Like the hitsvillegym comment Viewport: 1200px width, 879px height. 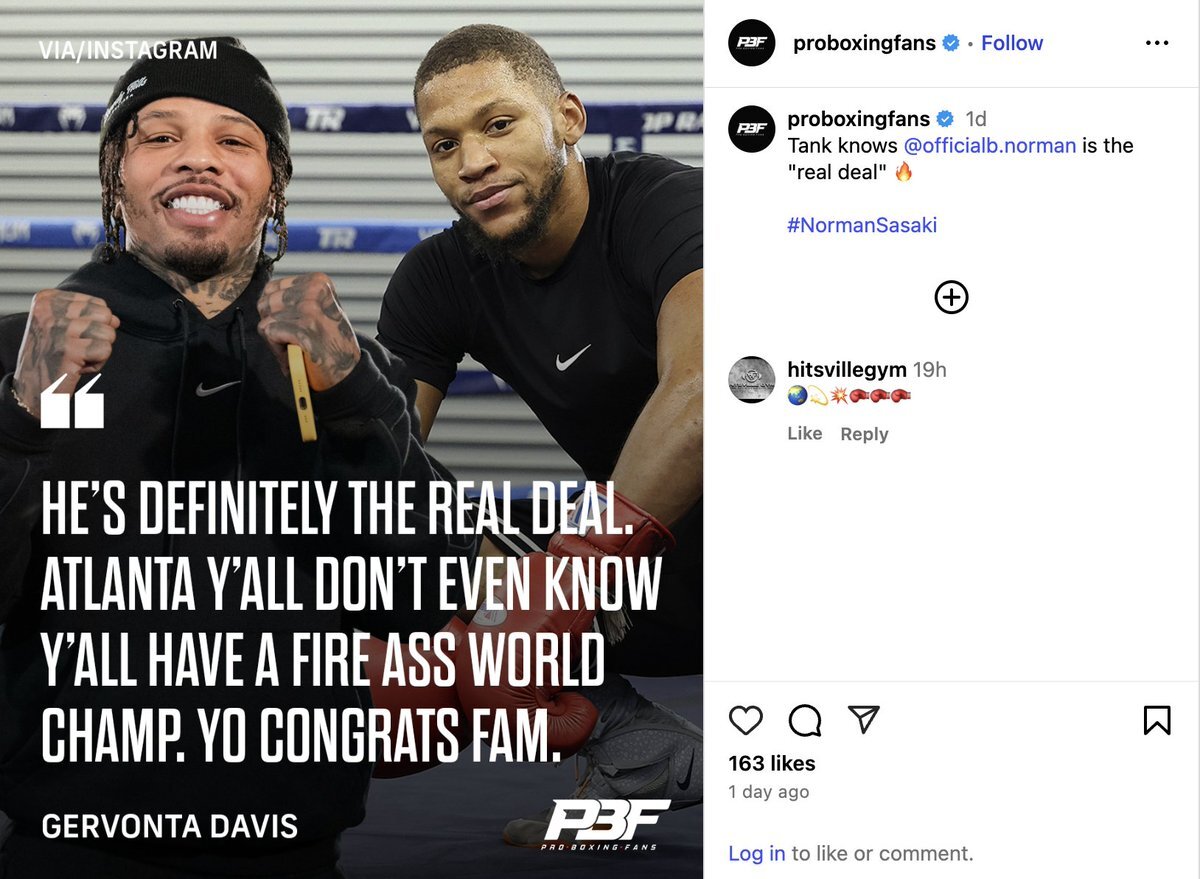[x=804, y=433]
